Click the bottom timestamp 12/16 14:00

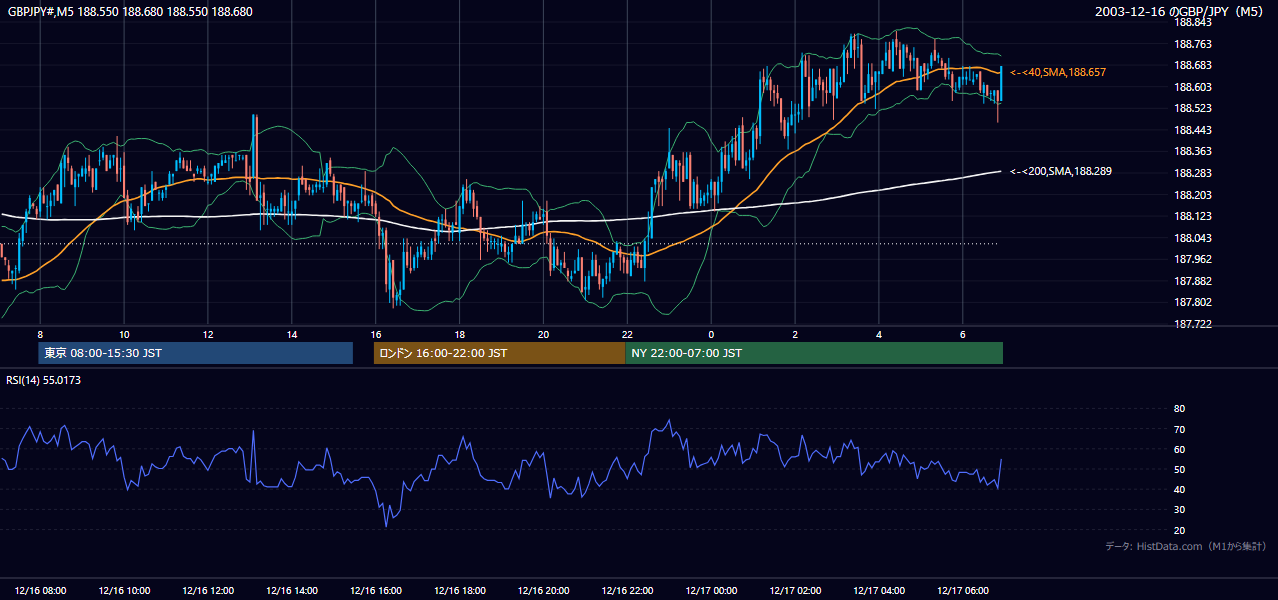point(292,590)
